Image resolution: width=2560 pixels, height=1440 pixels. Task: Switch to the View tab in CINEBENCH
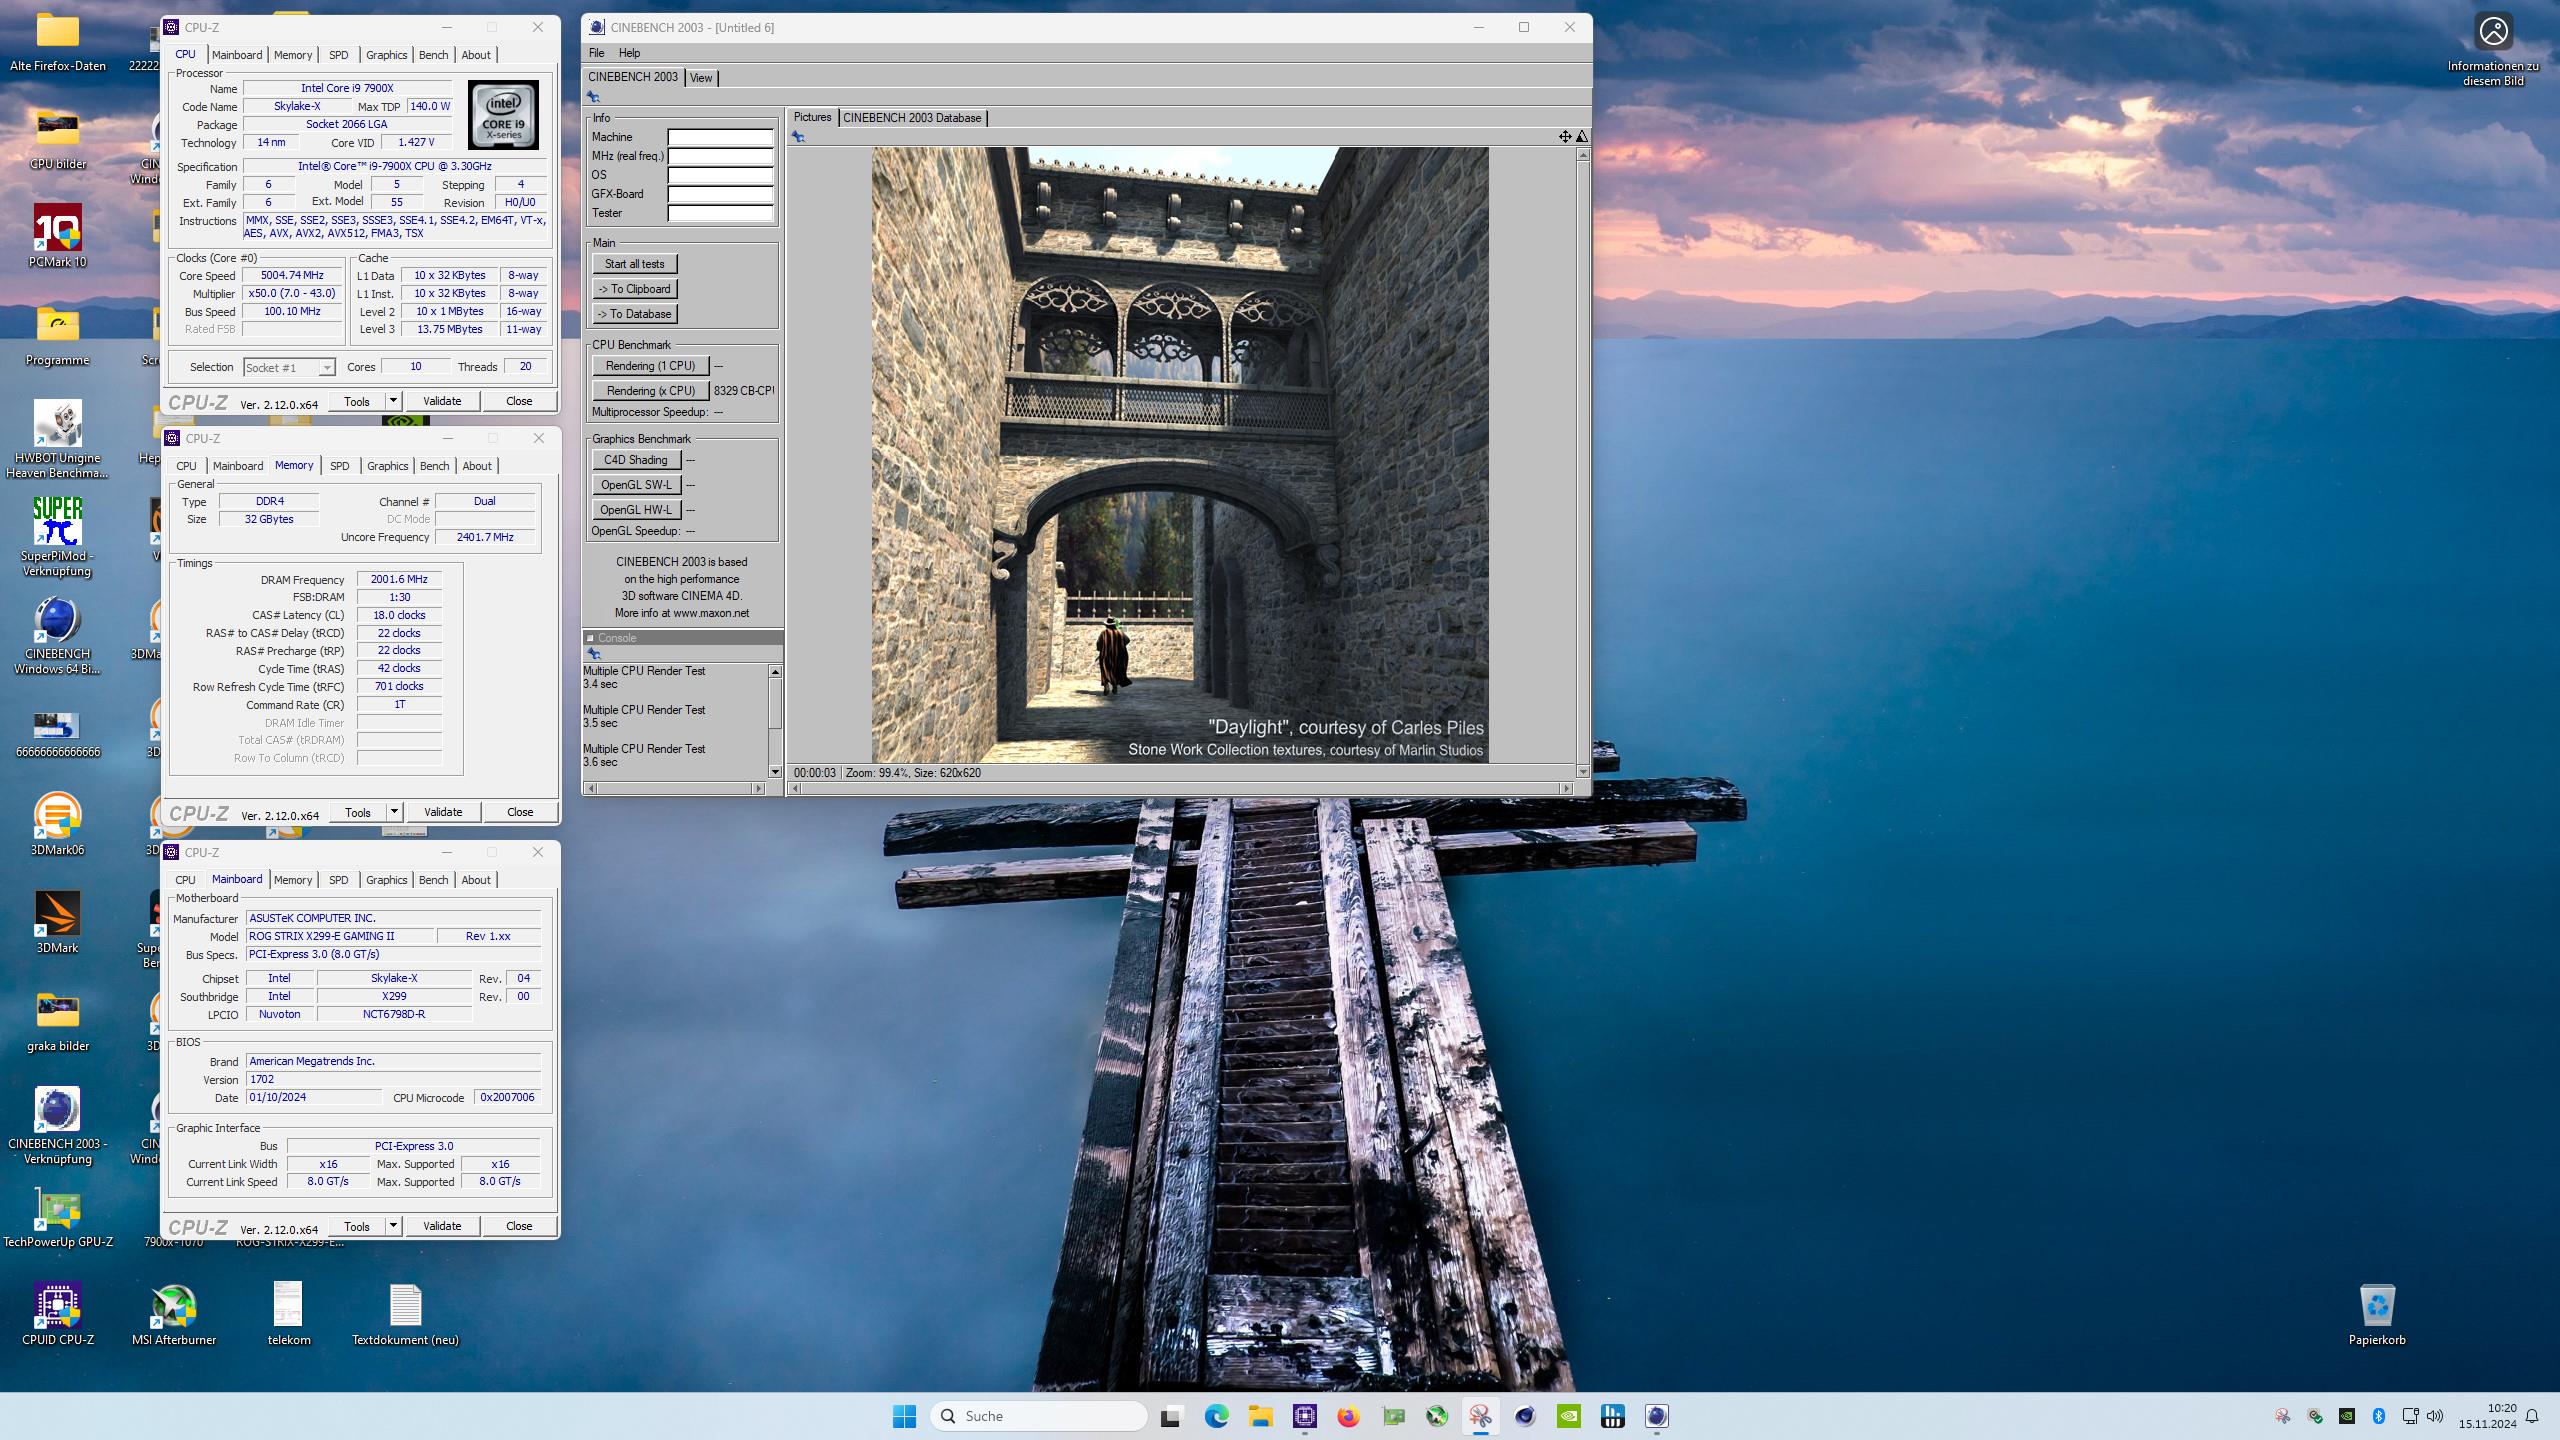coord(701,78)
